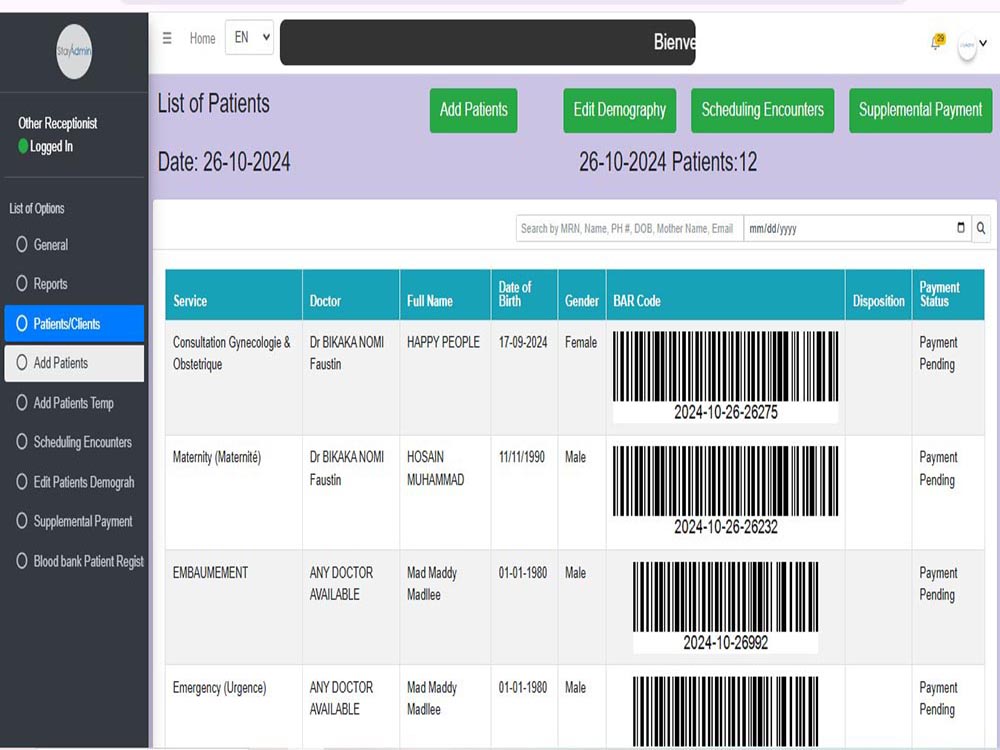Click the green Scheduling Encounters button
The height and width of the screenshot is (750, 1000).
[x=763, y=110]
